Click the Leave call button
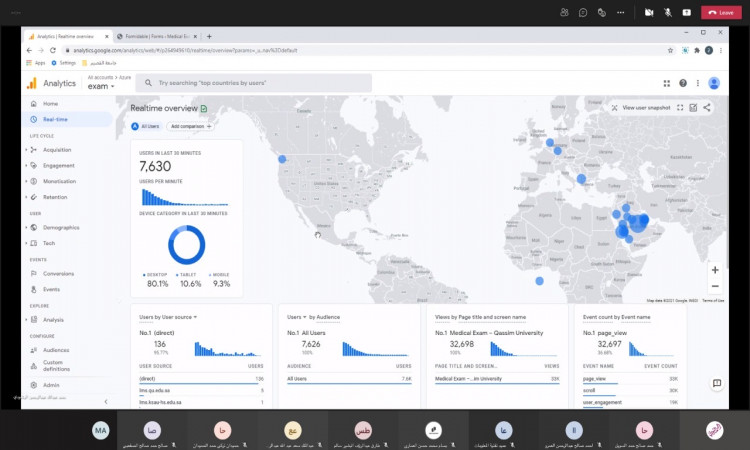The height and width of the screenshot is (450, 750). tap(721, 12)
